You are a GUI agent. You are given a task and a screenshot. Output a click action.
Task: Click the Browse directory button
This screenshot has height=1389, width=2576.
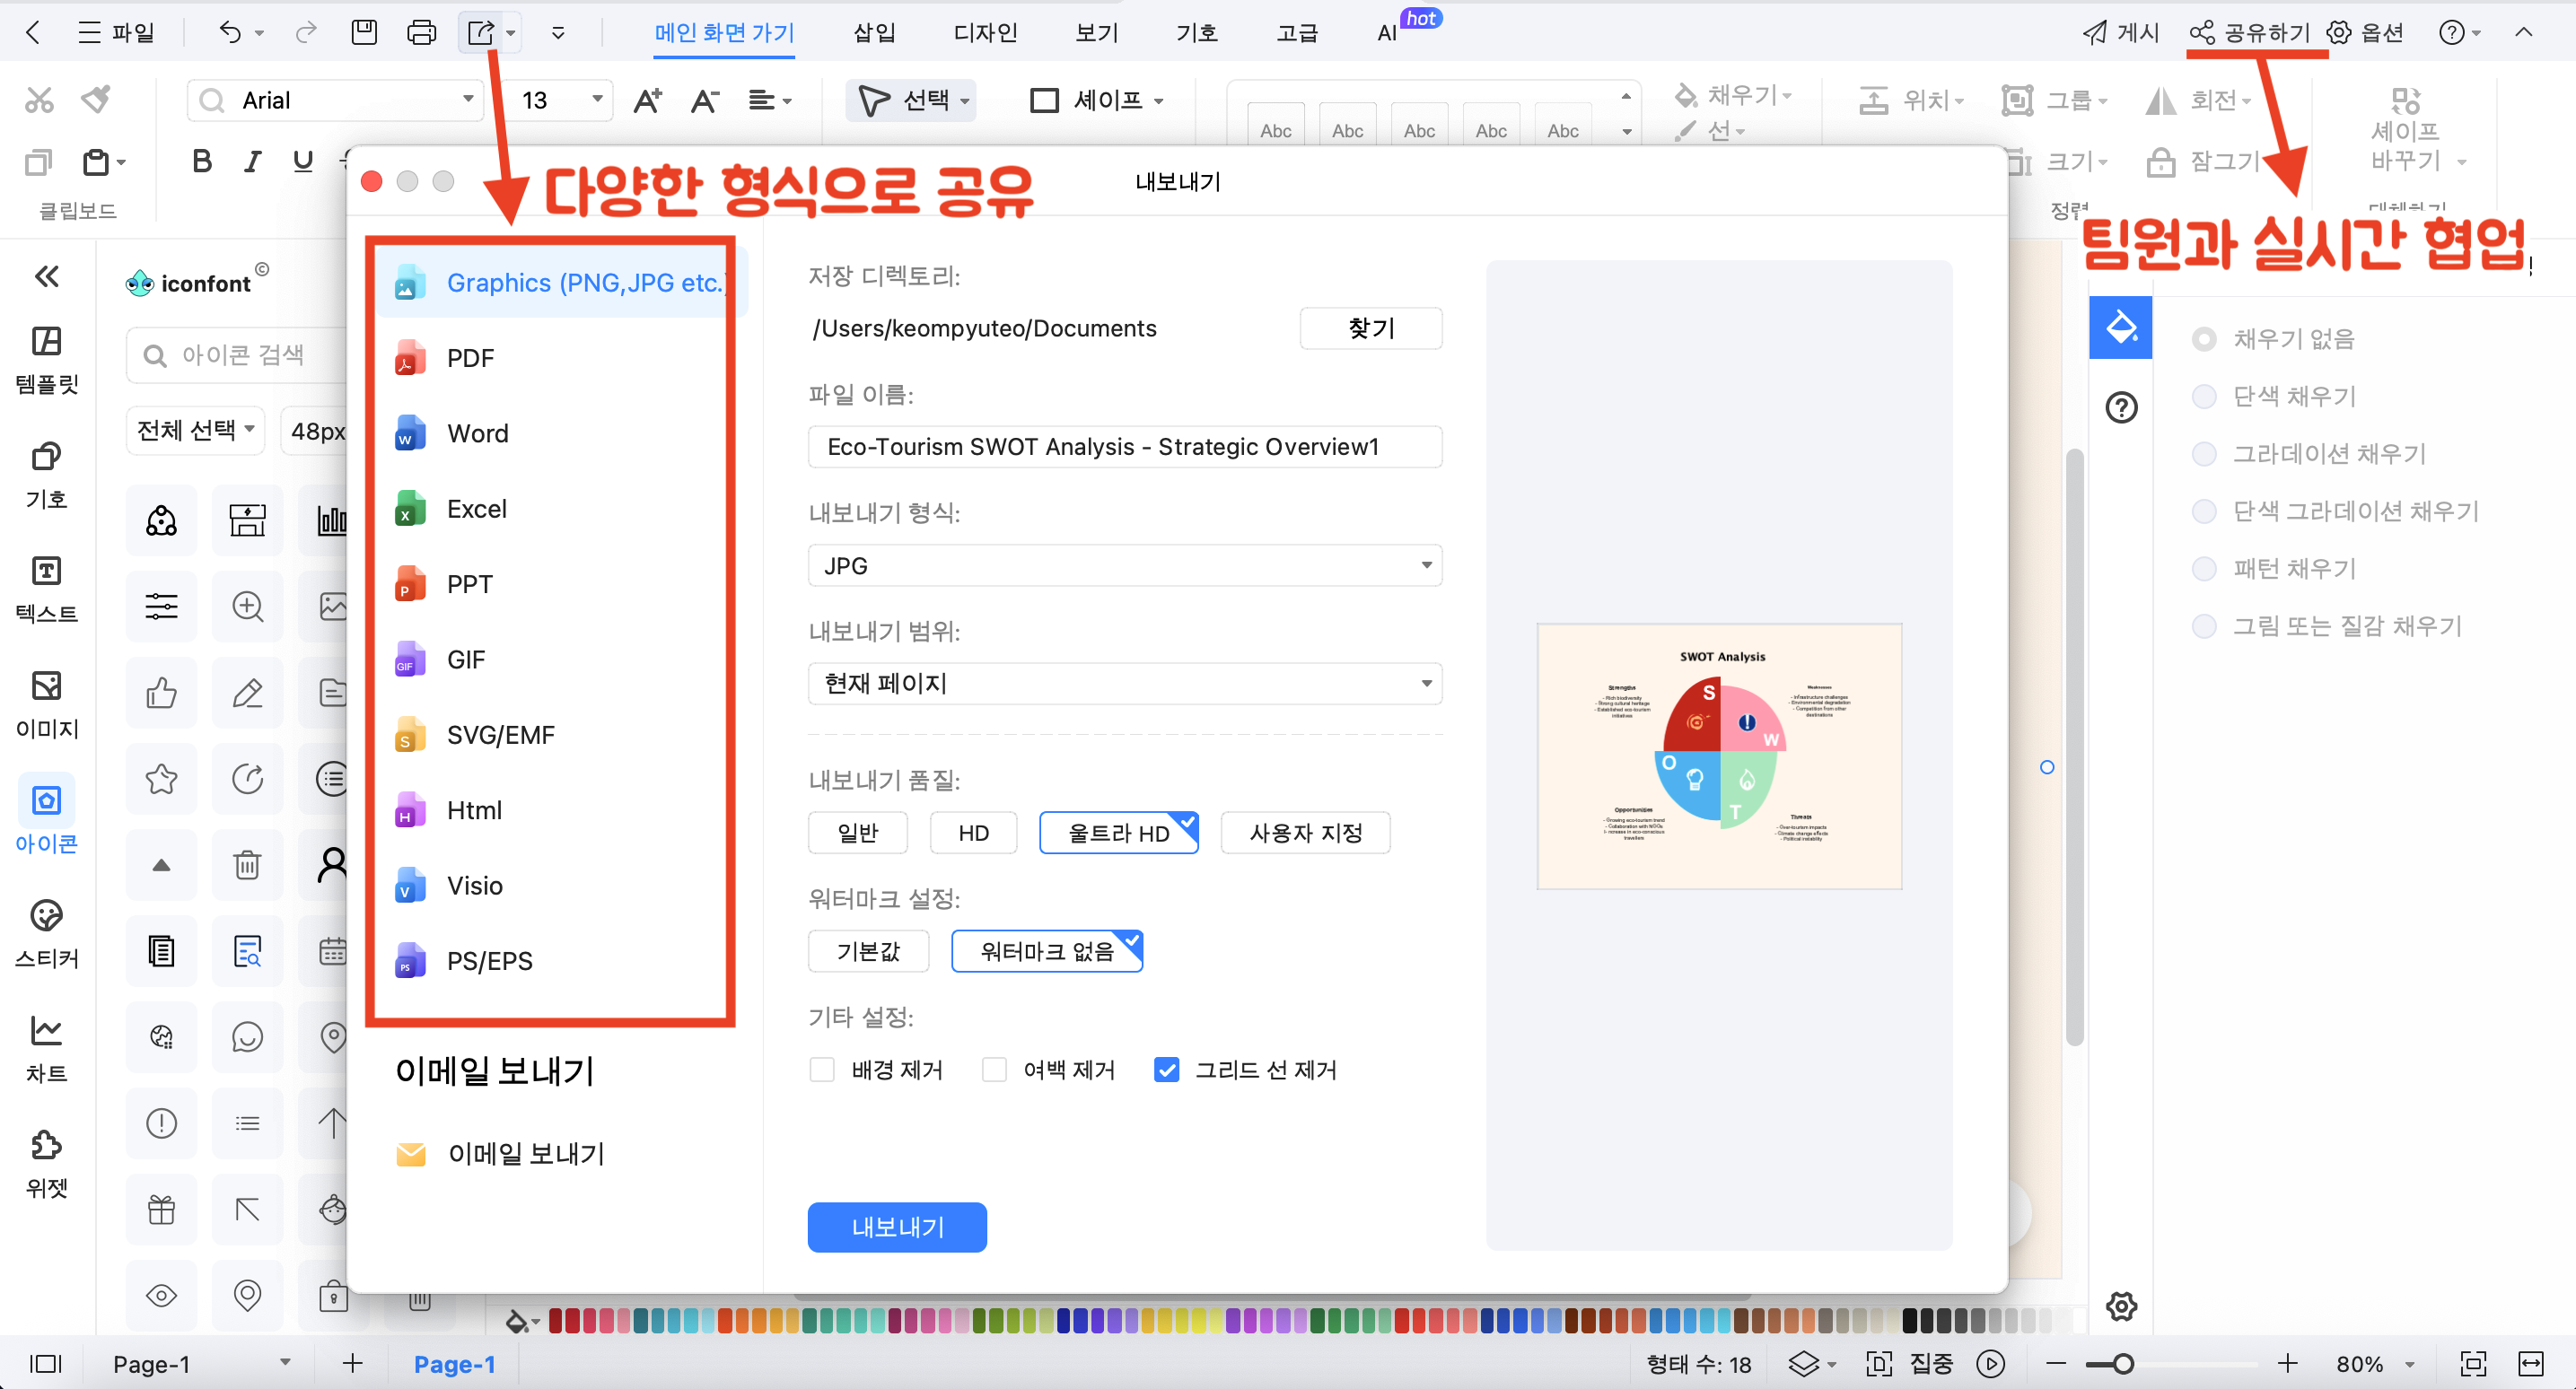1370,328
